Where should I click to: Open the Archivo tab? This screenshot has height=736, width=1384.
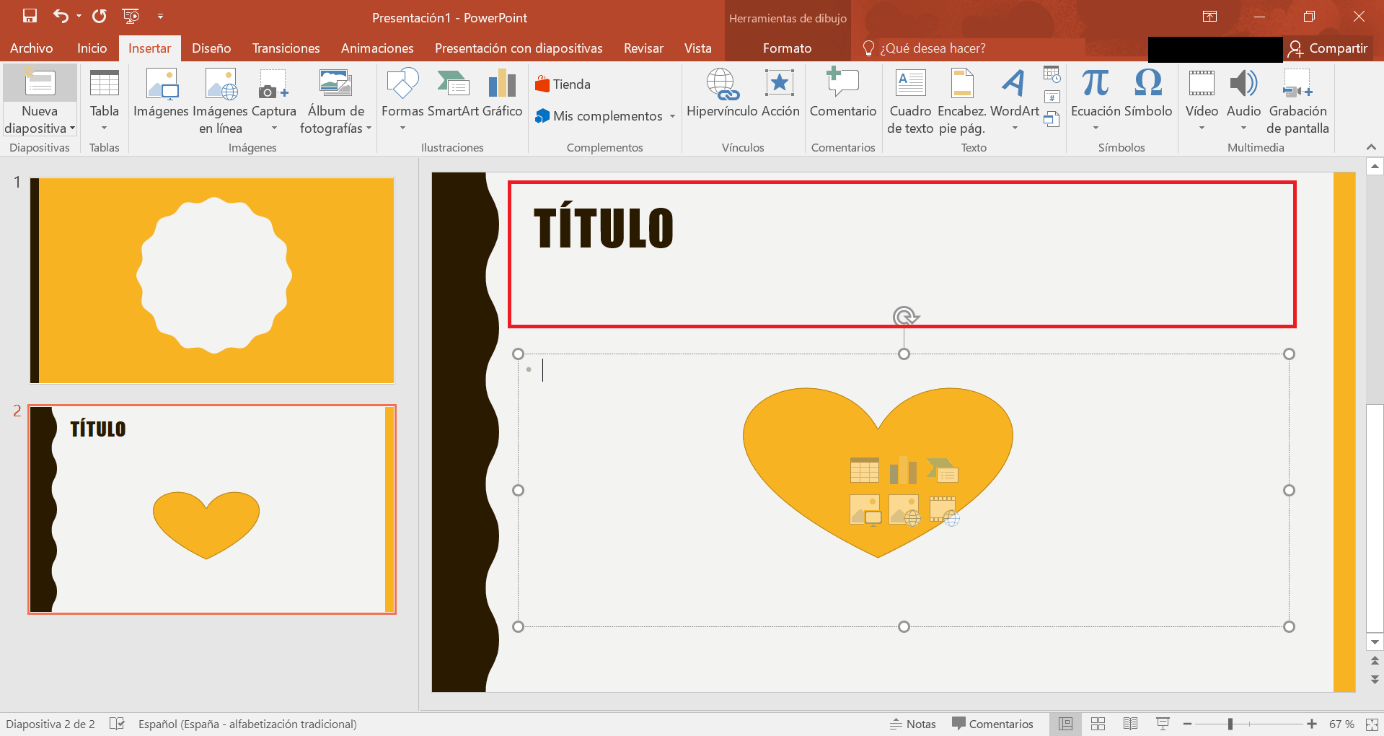pos(32,48)
